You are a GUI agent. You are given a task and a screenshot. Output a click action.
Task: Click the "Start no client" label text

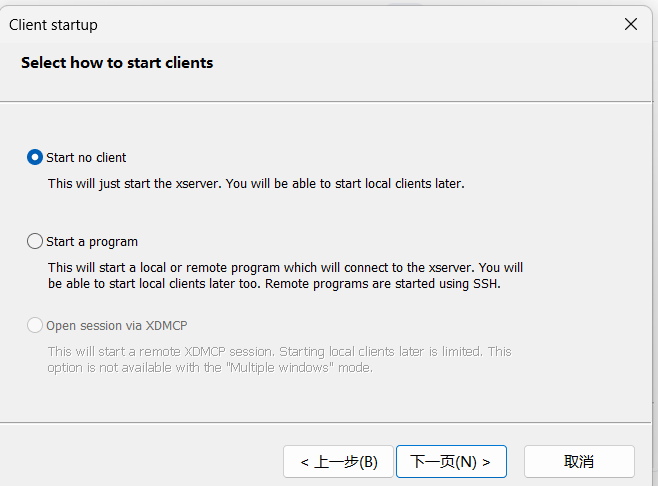point(86,157)
